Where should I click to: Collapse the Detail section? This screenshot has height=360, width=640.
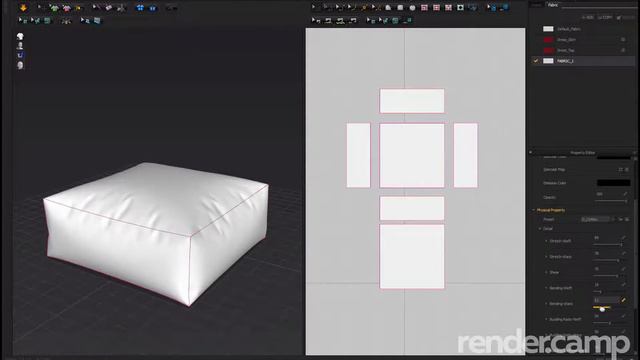(x=540, y=229)
